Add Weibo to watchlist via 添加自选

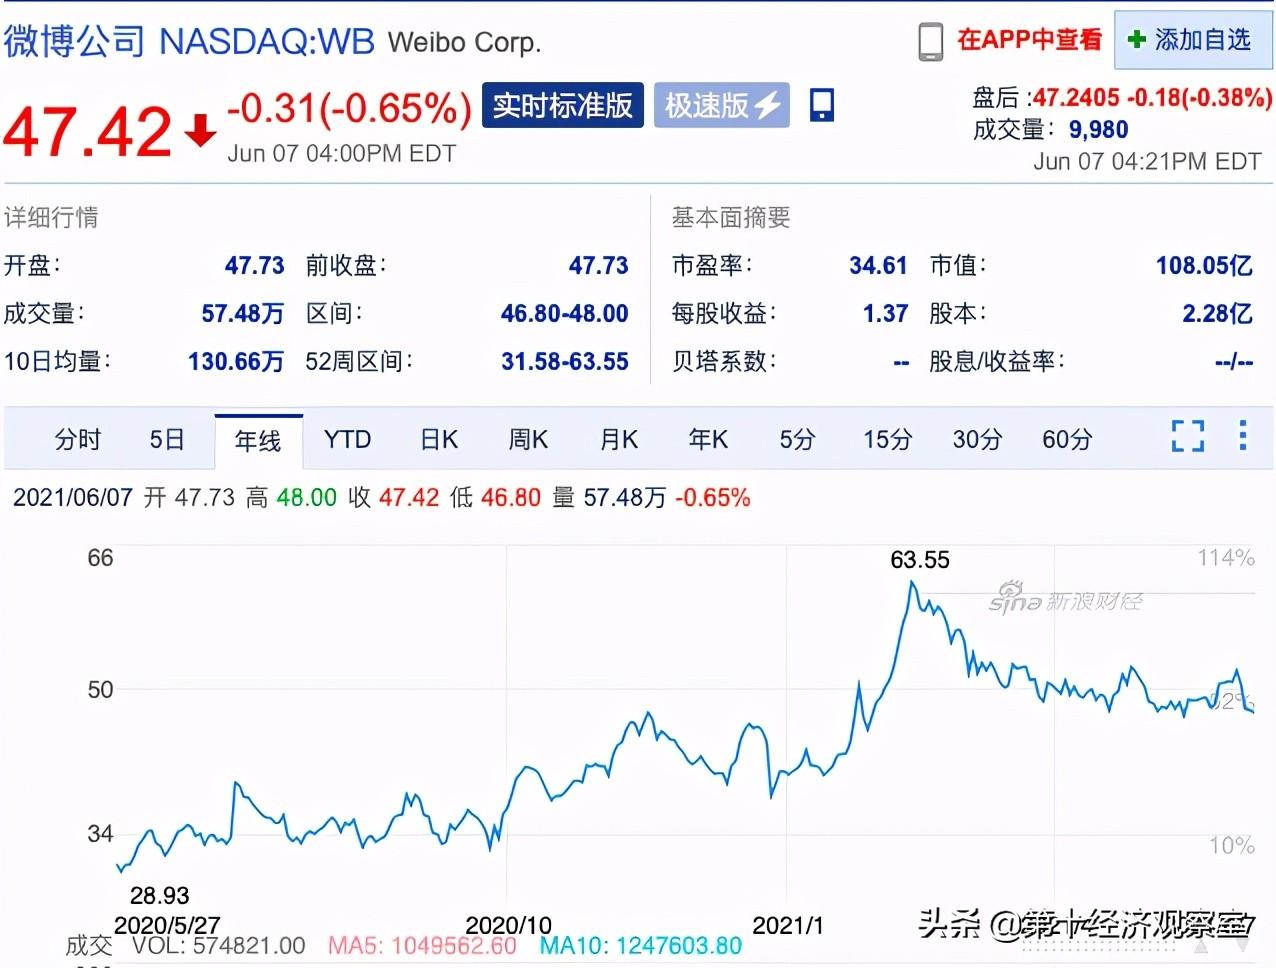[x=1193, y=40]
